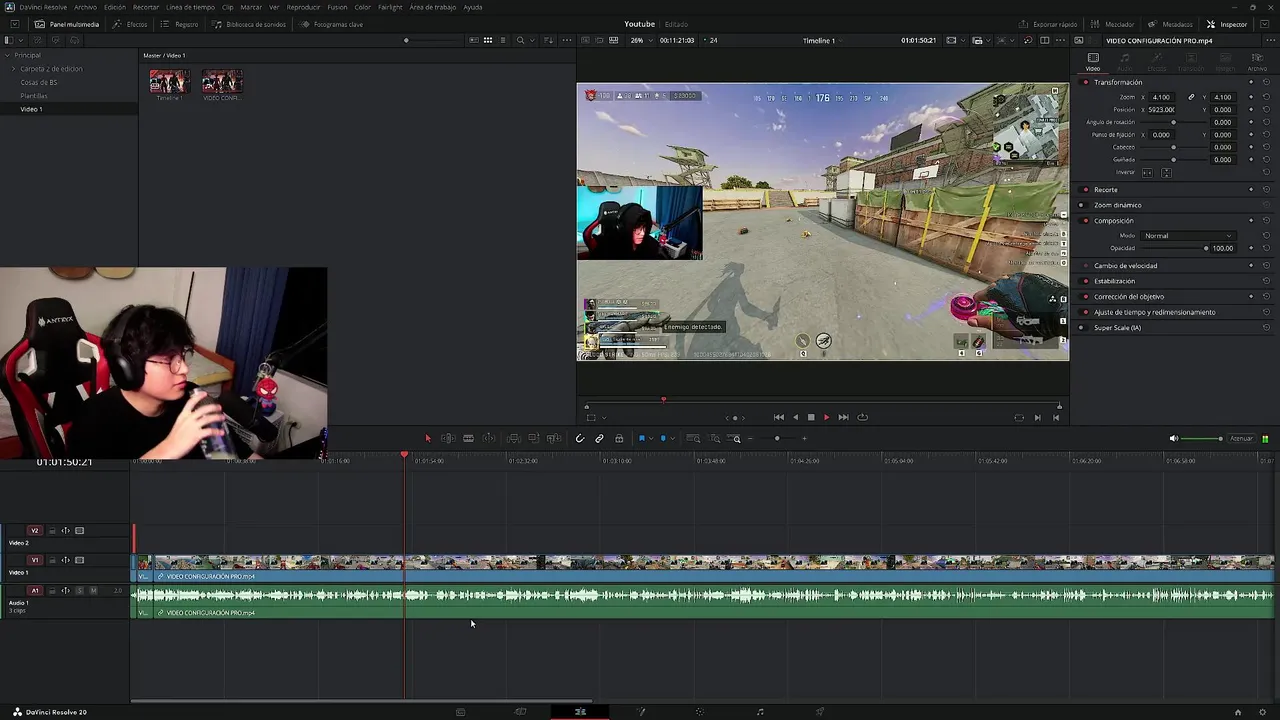
Task: Open the Fairlight menu
Action: pos(390,7)
